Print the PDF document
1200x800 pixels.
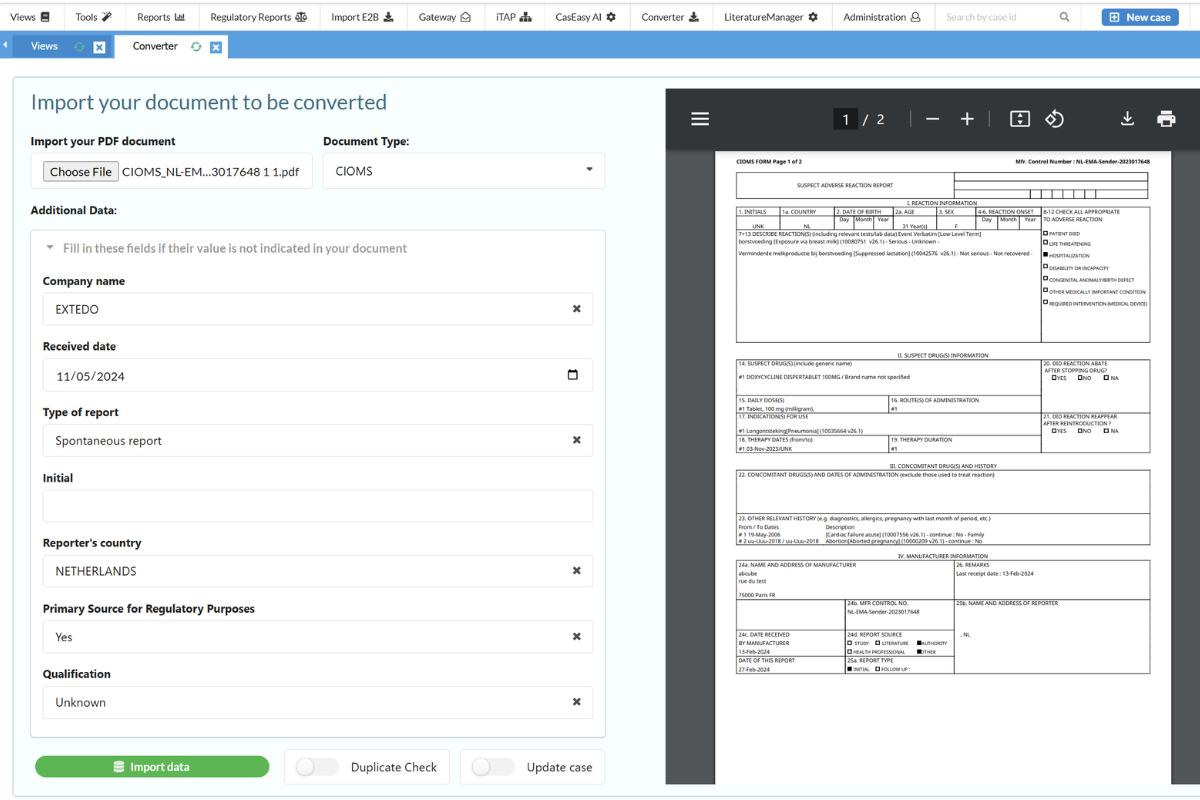1166,119
